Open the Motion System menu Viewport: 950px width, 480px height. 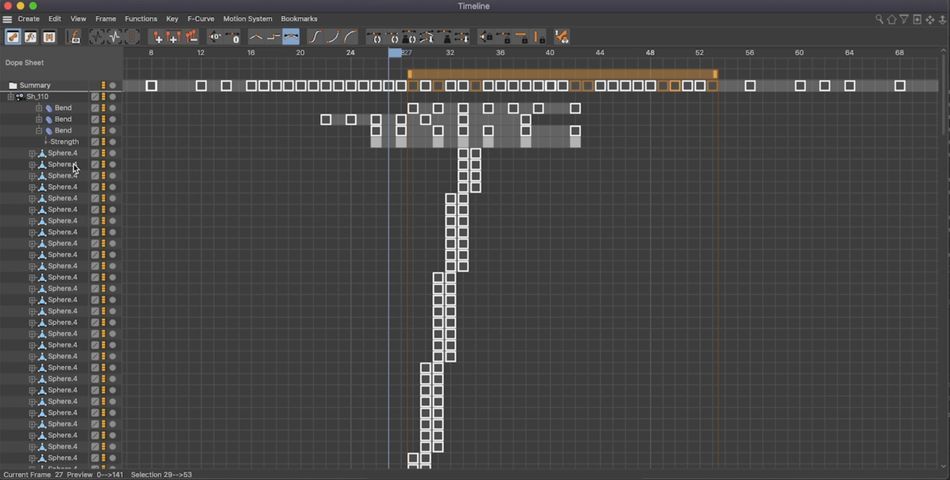(x=247, y=19)
